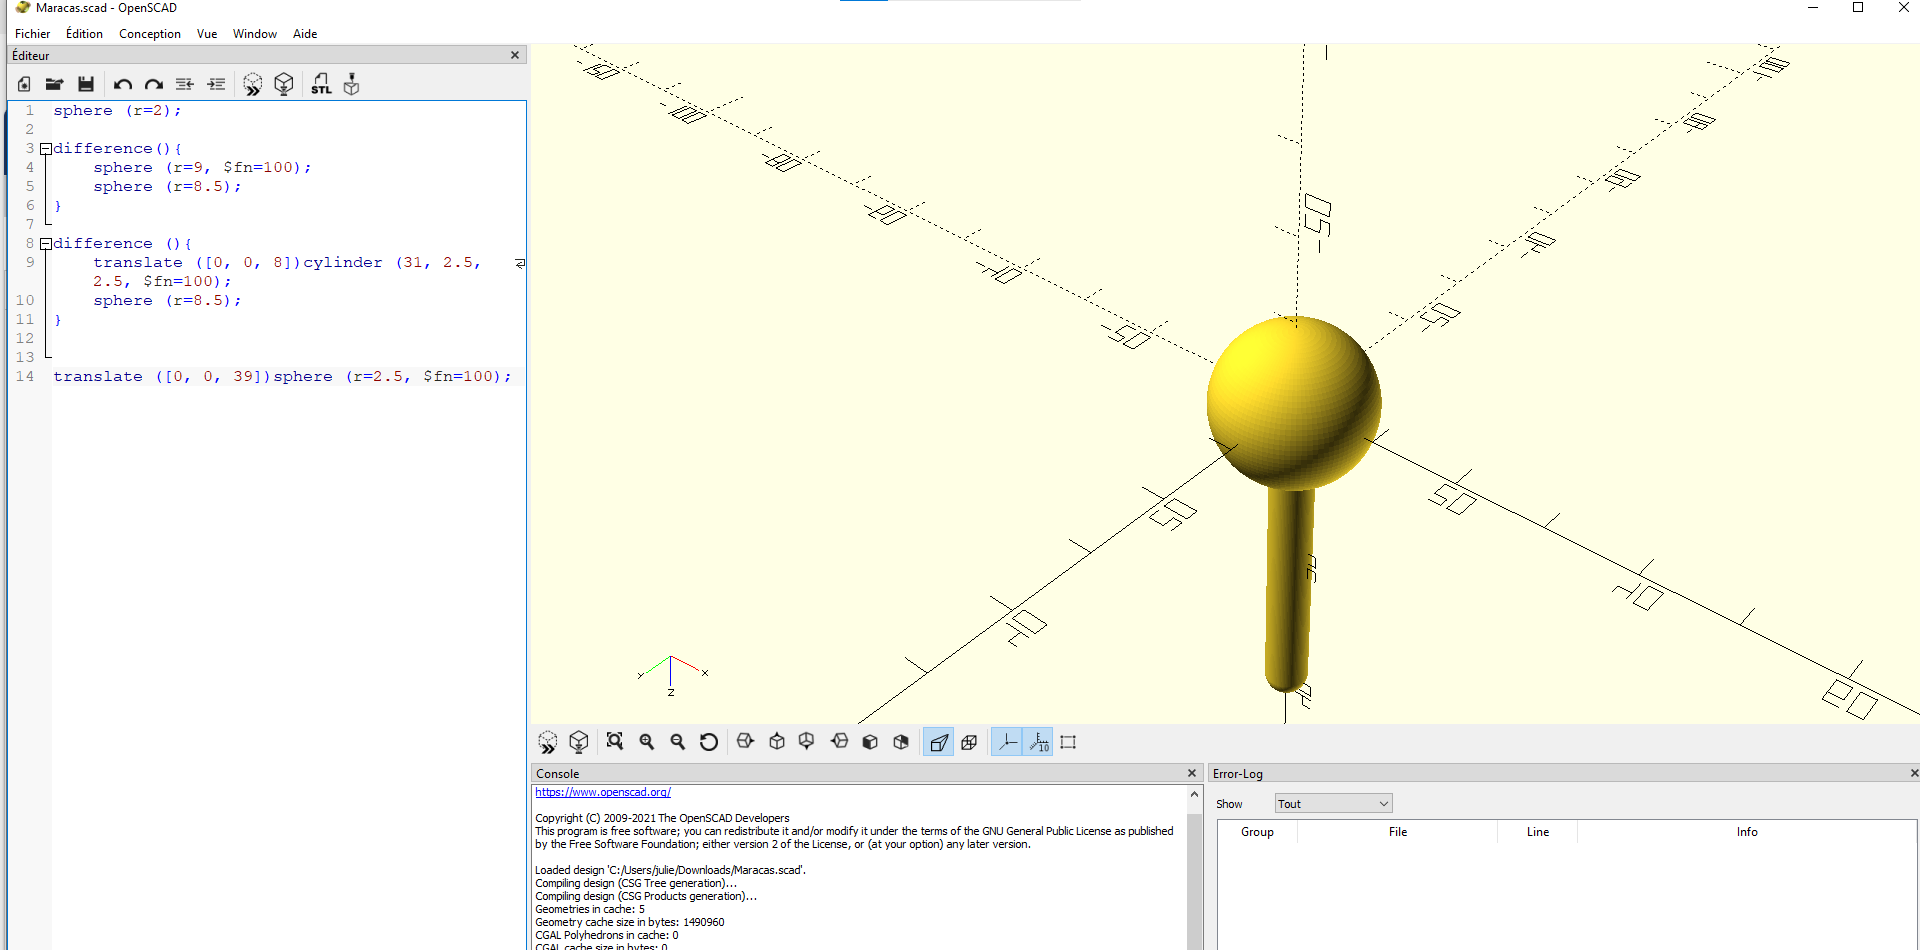Open the Vue menu
Image resolution: width=1920 pixels, height=950 pixels.
[x=207, y=34]
